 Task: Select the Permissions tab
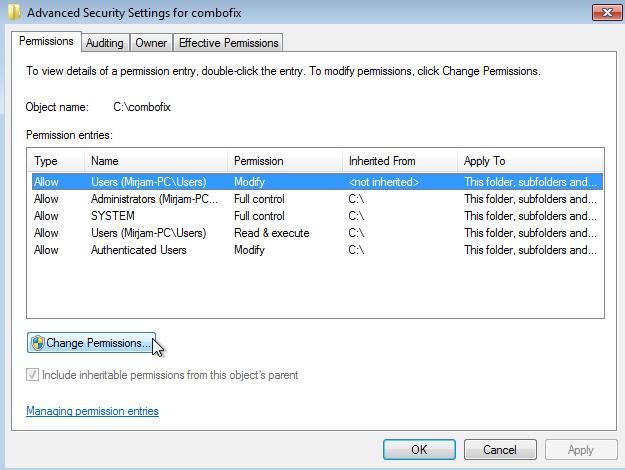(46, 42)
